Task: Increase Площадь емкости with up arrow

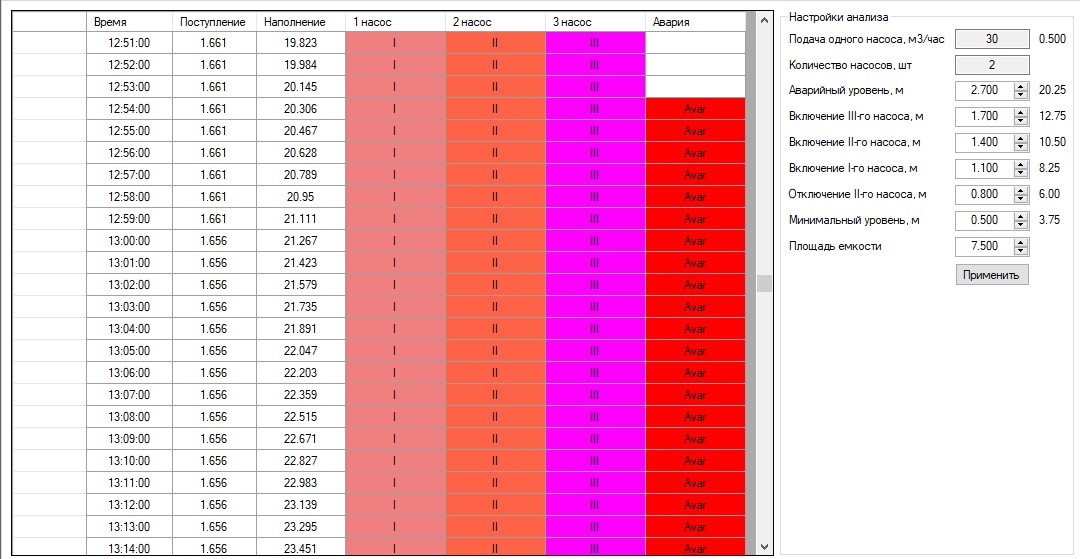Action: tap(1020, 243)
